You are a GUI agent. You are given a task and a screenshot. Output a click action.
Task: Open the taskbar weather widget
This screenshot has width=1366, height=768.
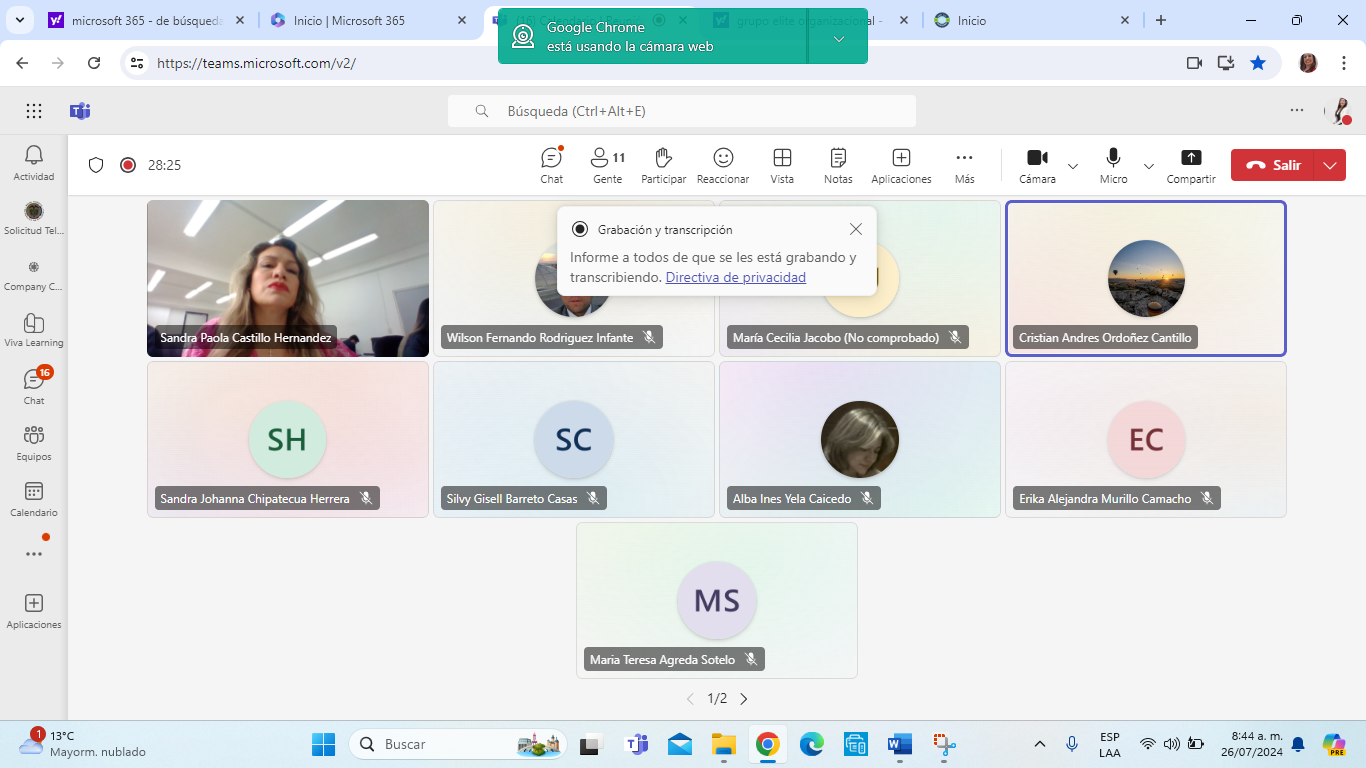click(x=84, y=744)
